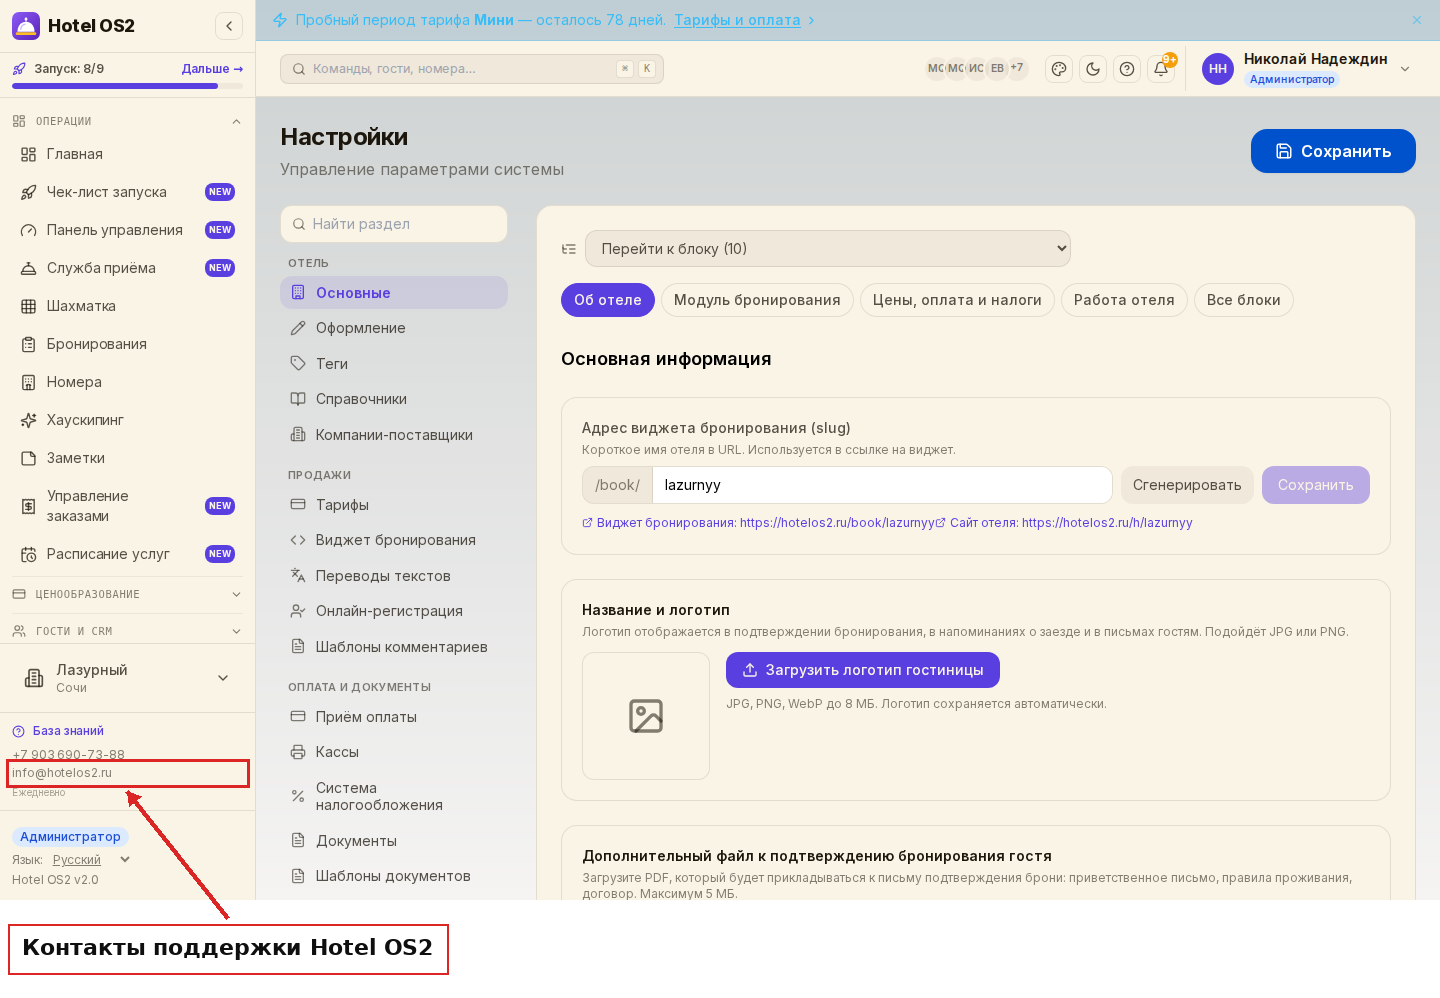
Task: Open the theme palette icon
Action: [1059, 69]
